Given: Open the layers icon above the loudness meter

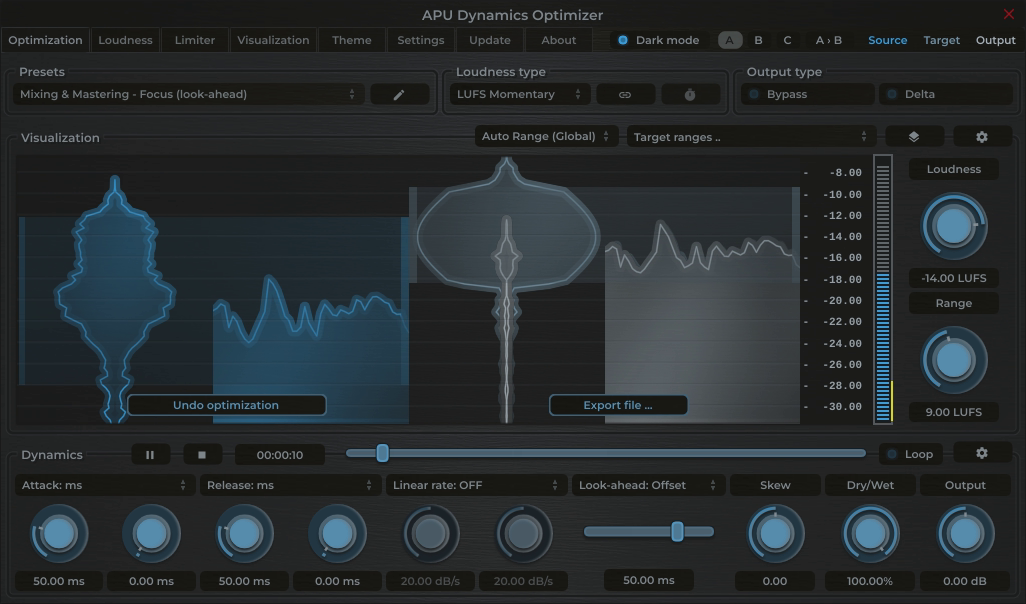Looking at the screenshot, I should click(x=914, y=136).
